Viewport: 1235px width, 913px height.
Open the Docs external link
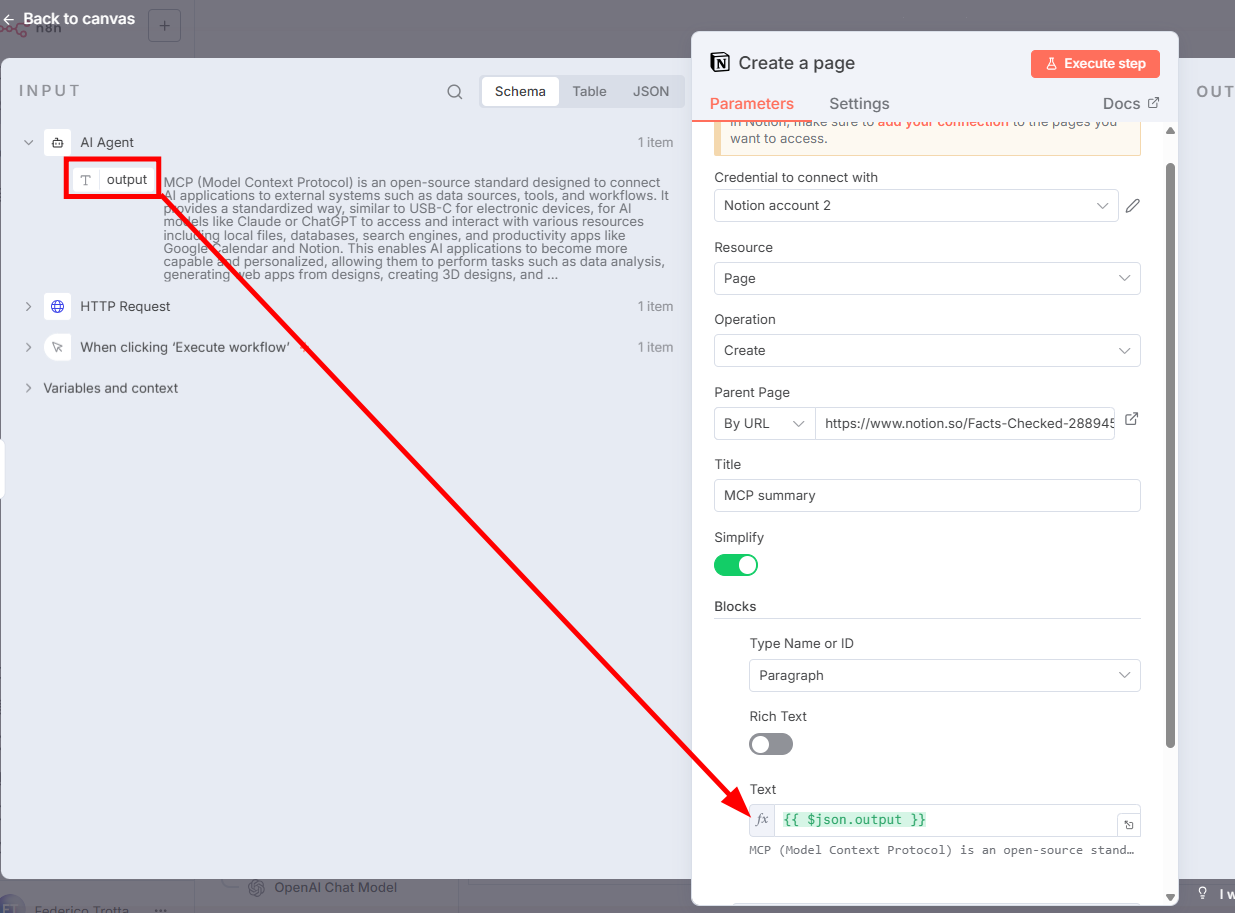(1131, 104)
